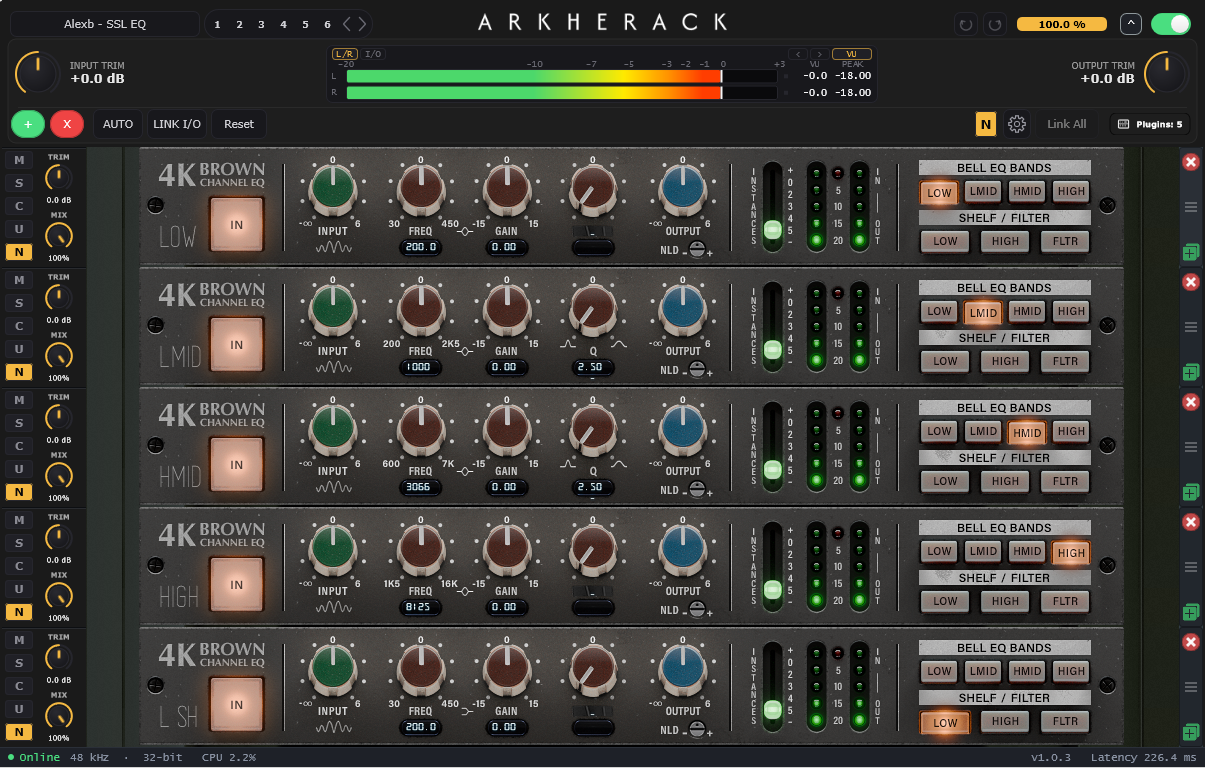Toggle the C button on the HIGH plugin
This screenshot has width=1205, height=768.
[18, 566]
